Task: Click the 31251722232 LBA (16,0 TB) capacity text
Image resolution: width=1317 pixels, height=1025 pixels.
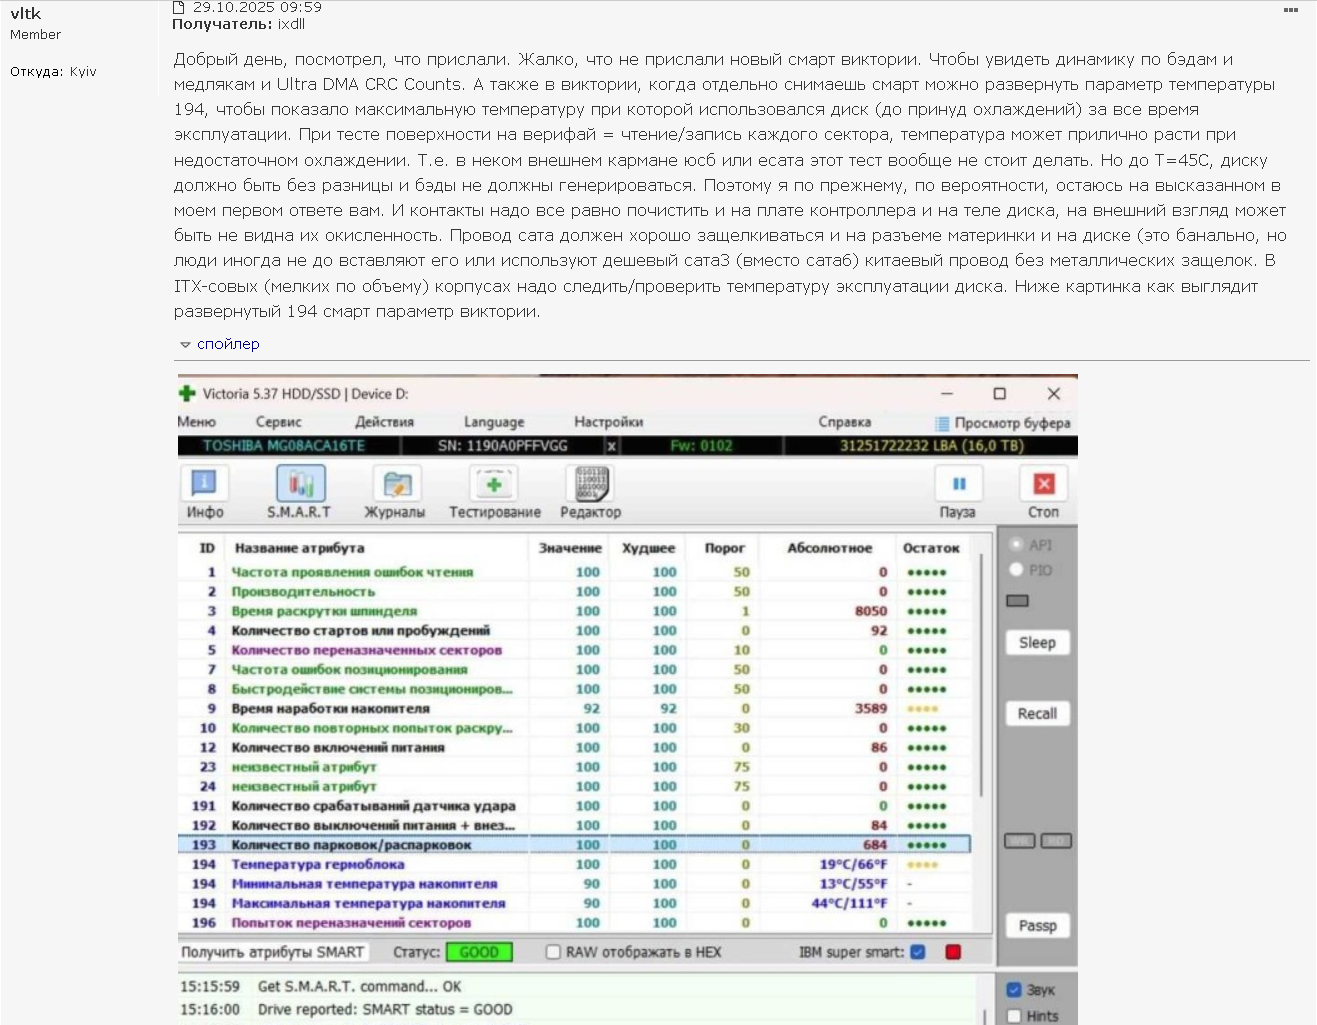Action: (x=932, y=446)
